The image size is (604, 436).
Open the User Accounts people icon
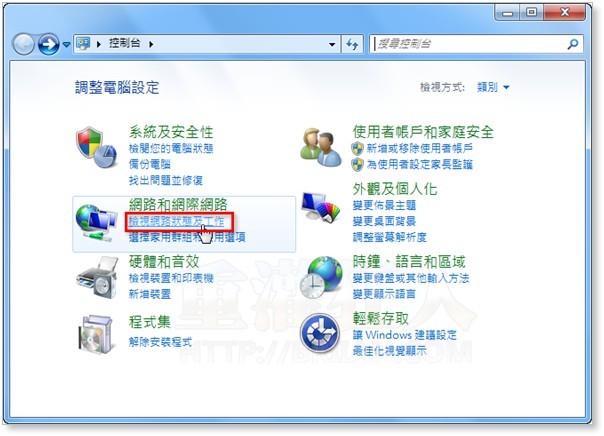[x=320, y=147]
